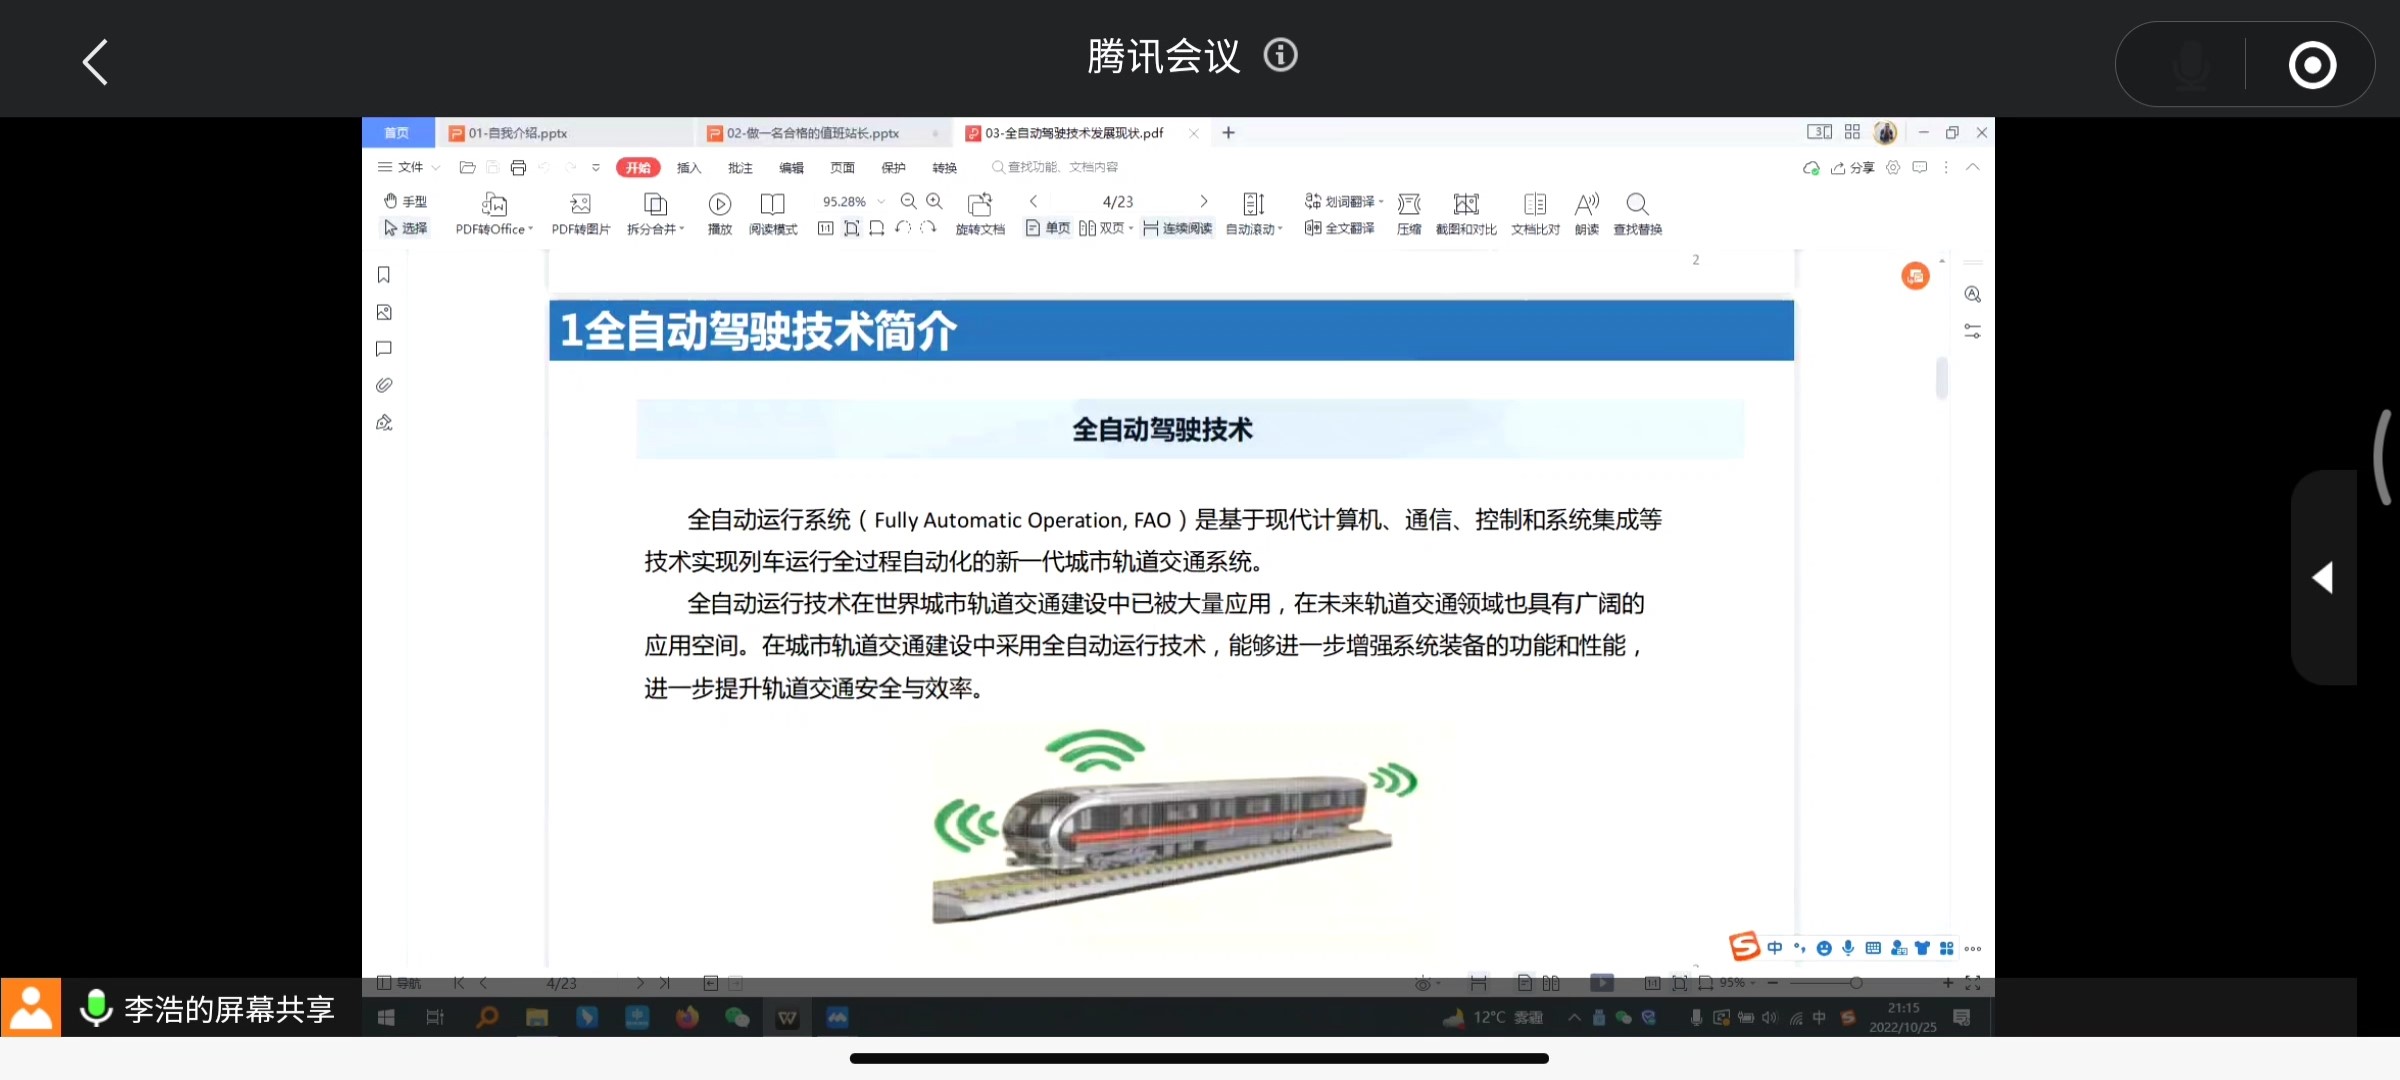Viewport: 2400px width, 1080px height.
Task: Open the 批注 annotation ribbon tab
Action: coord(740,168)
